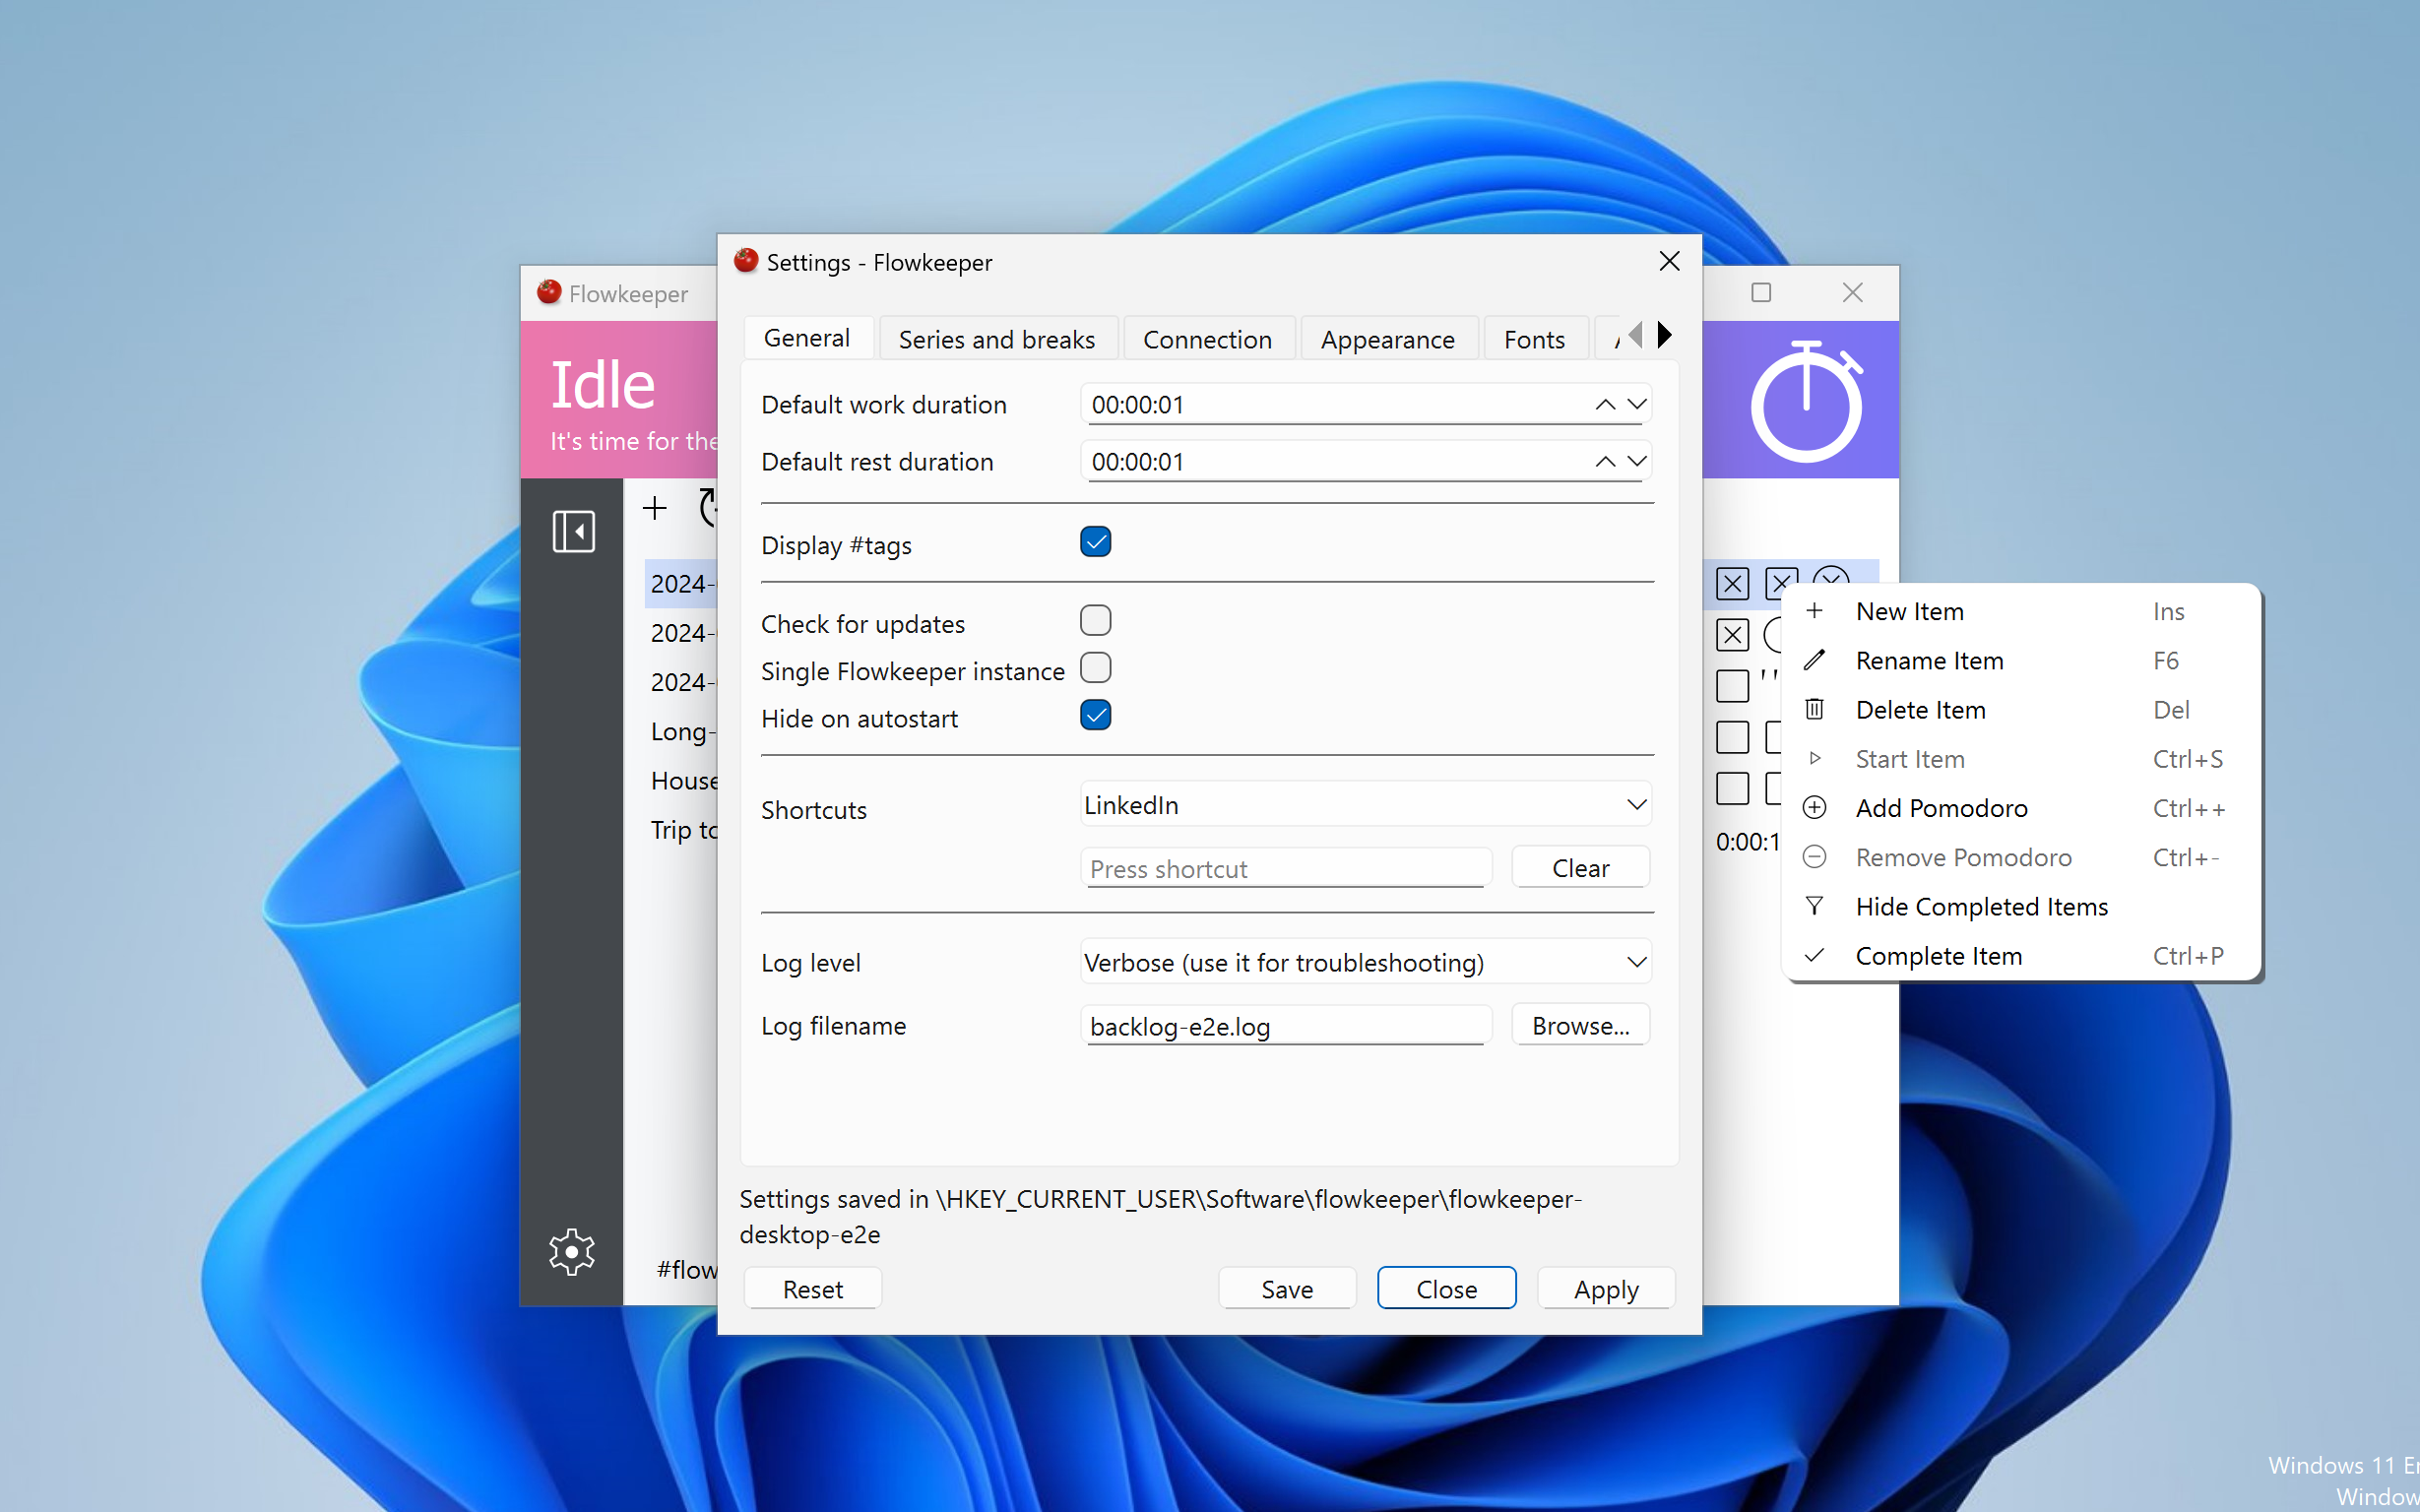Click the pencil icon beside Rename Item

[1815, 660]
